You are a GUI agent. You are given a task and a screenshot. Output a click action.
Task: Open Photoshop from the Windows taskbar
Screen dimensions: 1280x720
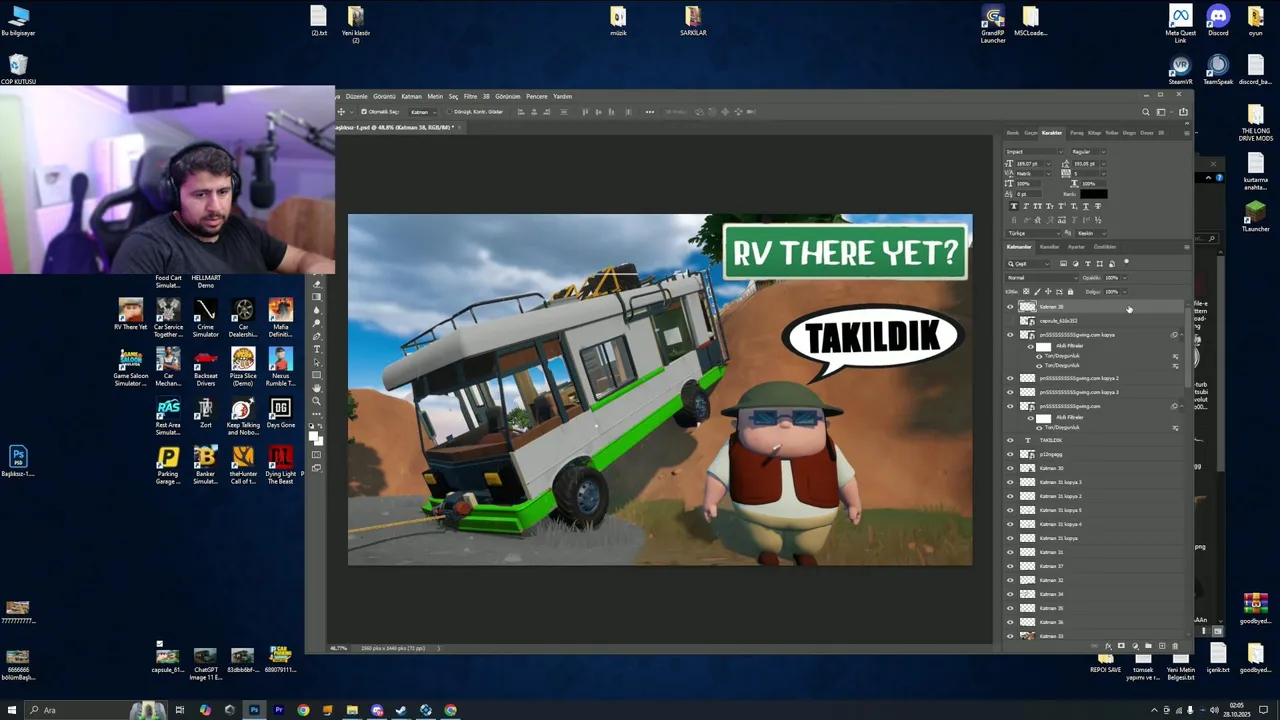click(254, 710)
